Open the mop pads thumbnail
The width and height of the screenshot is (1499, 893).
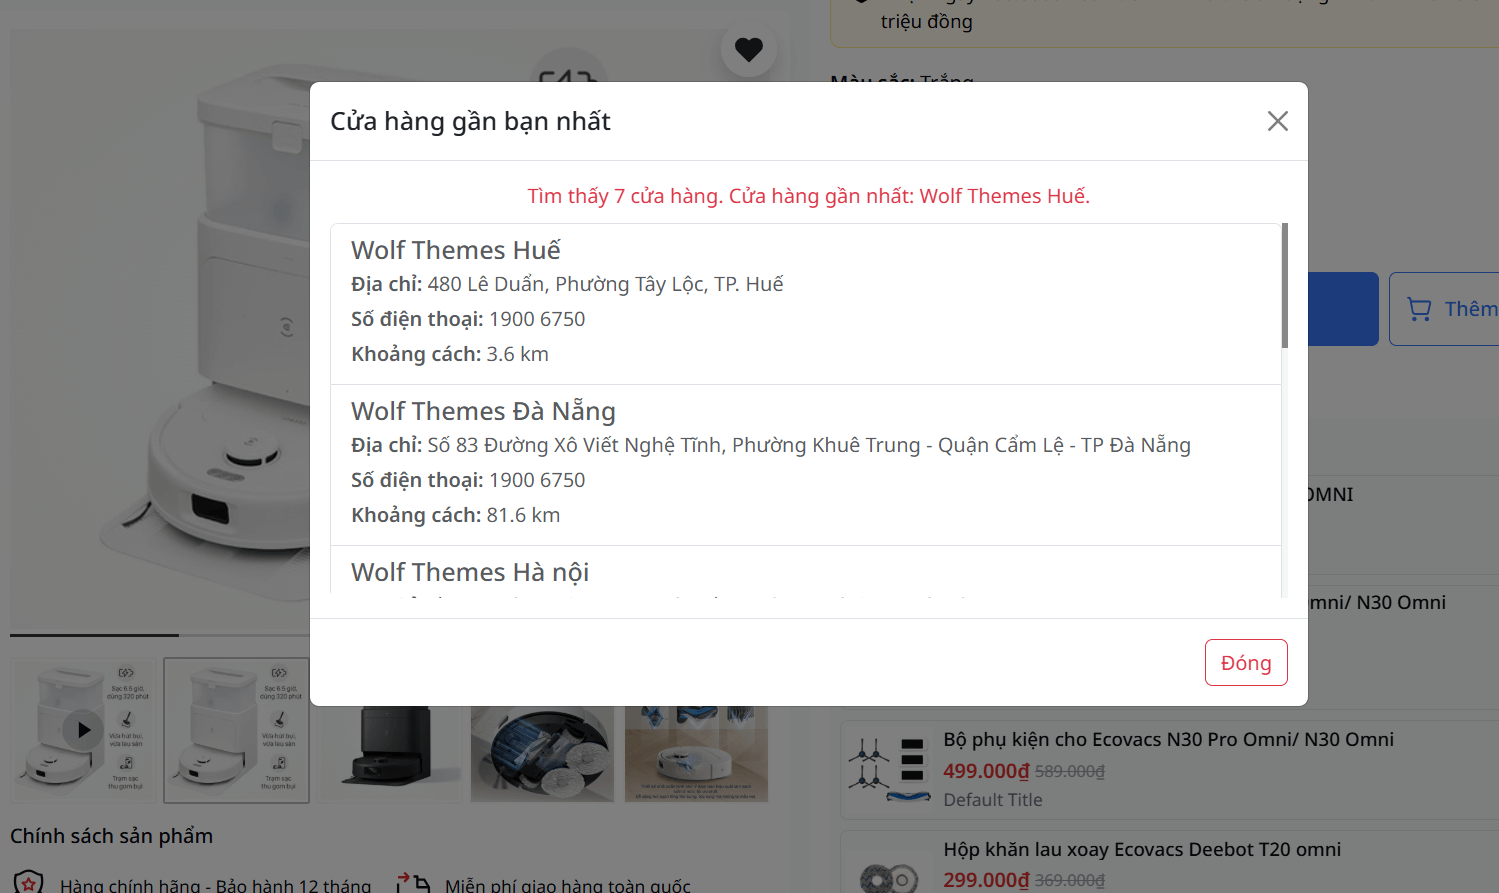(x=542, y=753)
